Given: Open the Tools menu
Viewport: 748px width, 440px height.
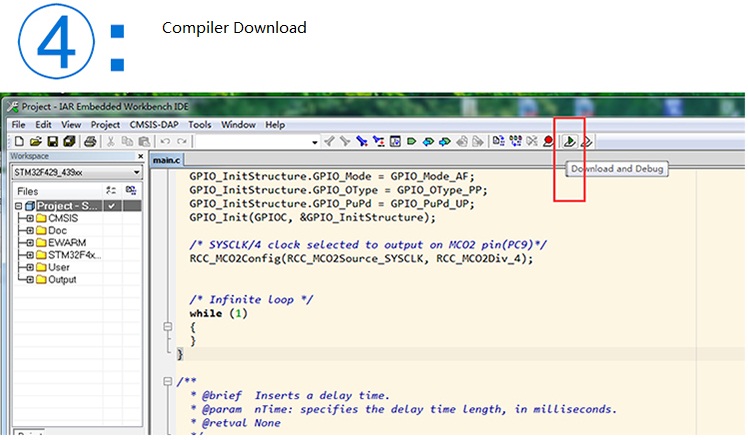Looking at the screenshot, I should pos(200,125).
